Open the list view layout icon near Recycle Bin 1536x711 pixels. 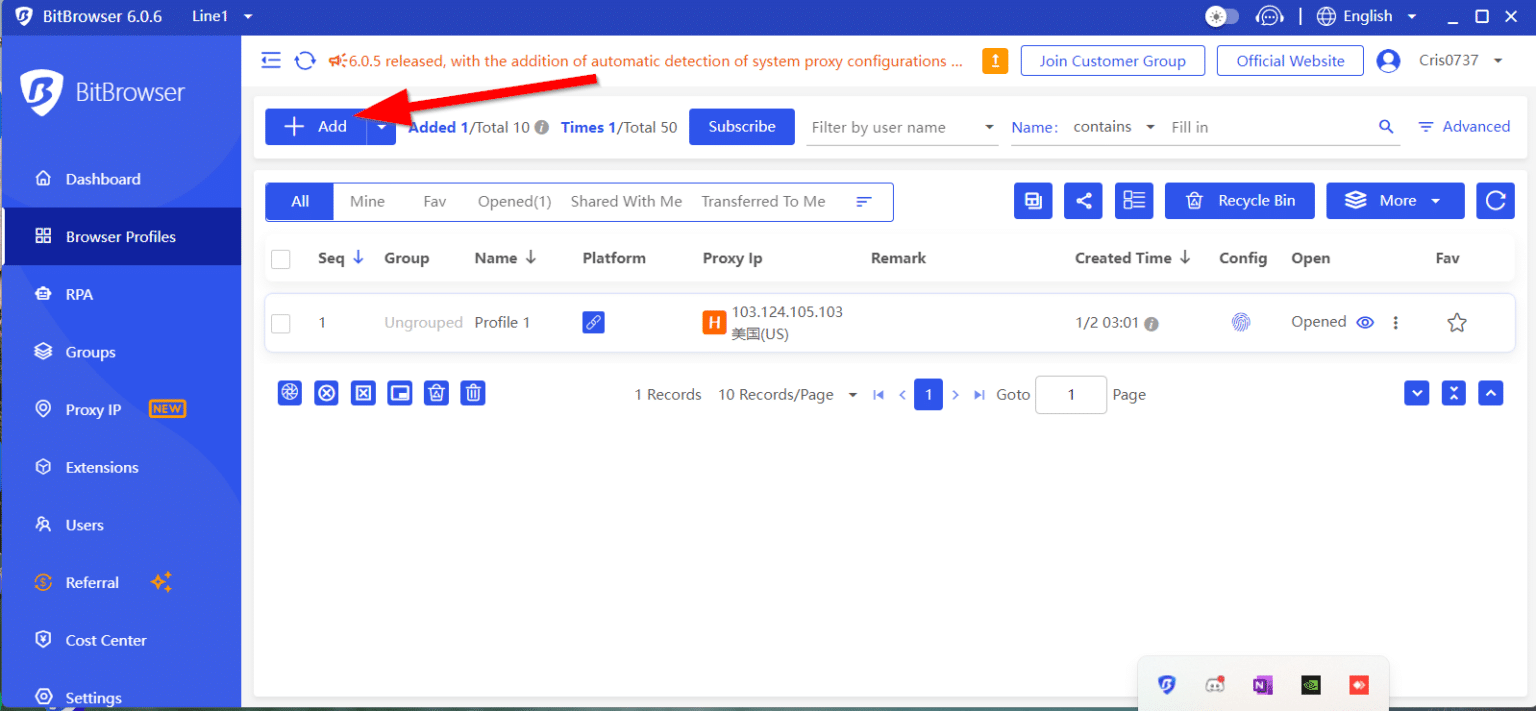[1134, 201]
